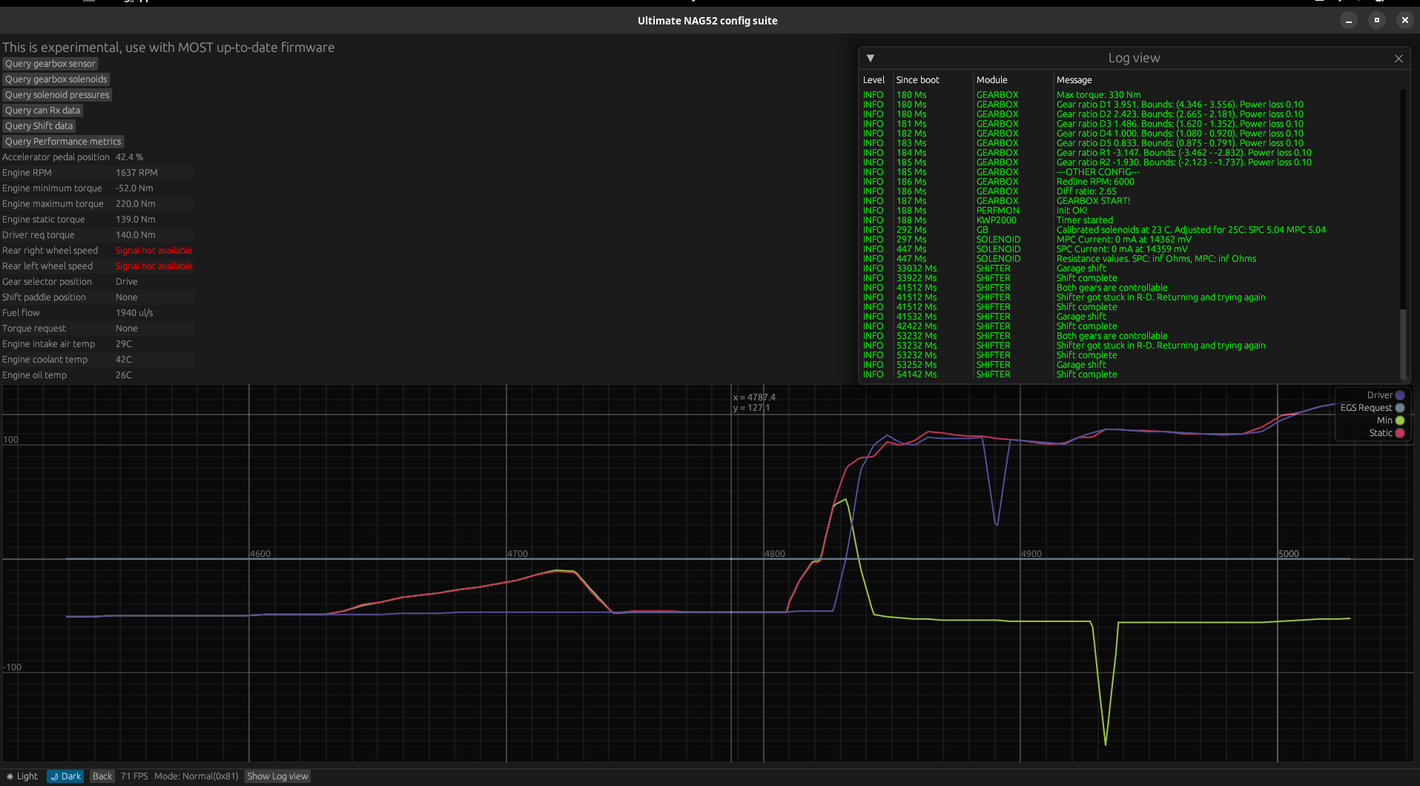Click the Show Log view button
Viewport: 1420px width, 786px height.
pyautogui.click(x=278, y=776)
